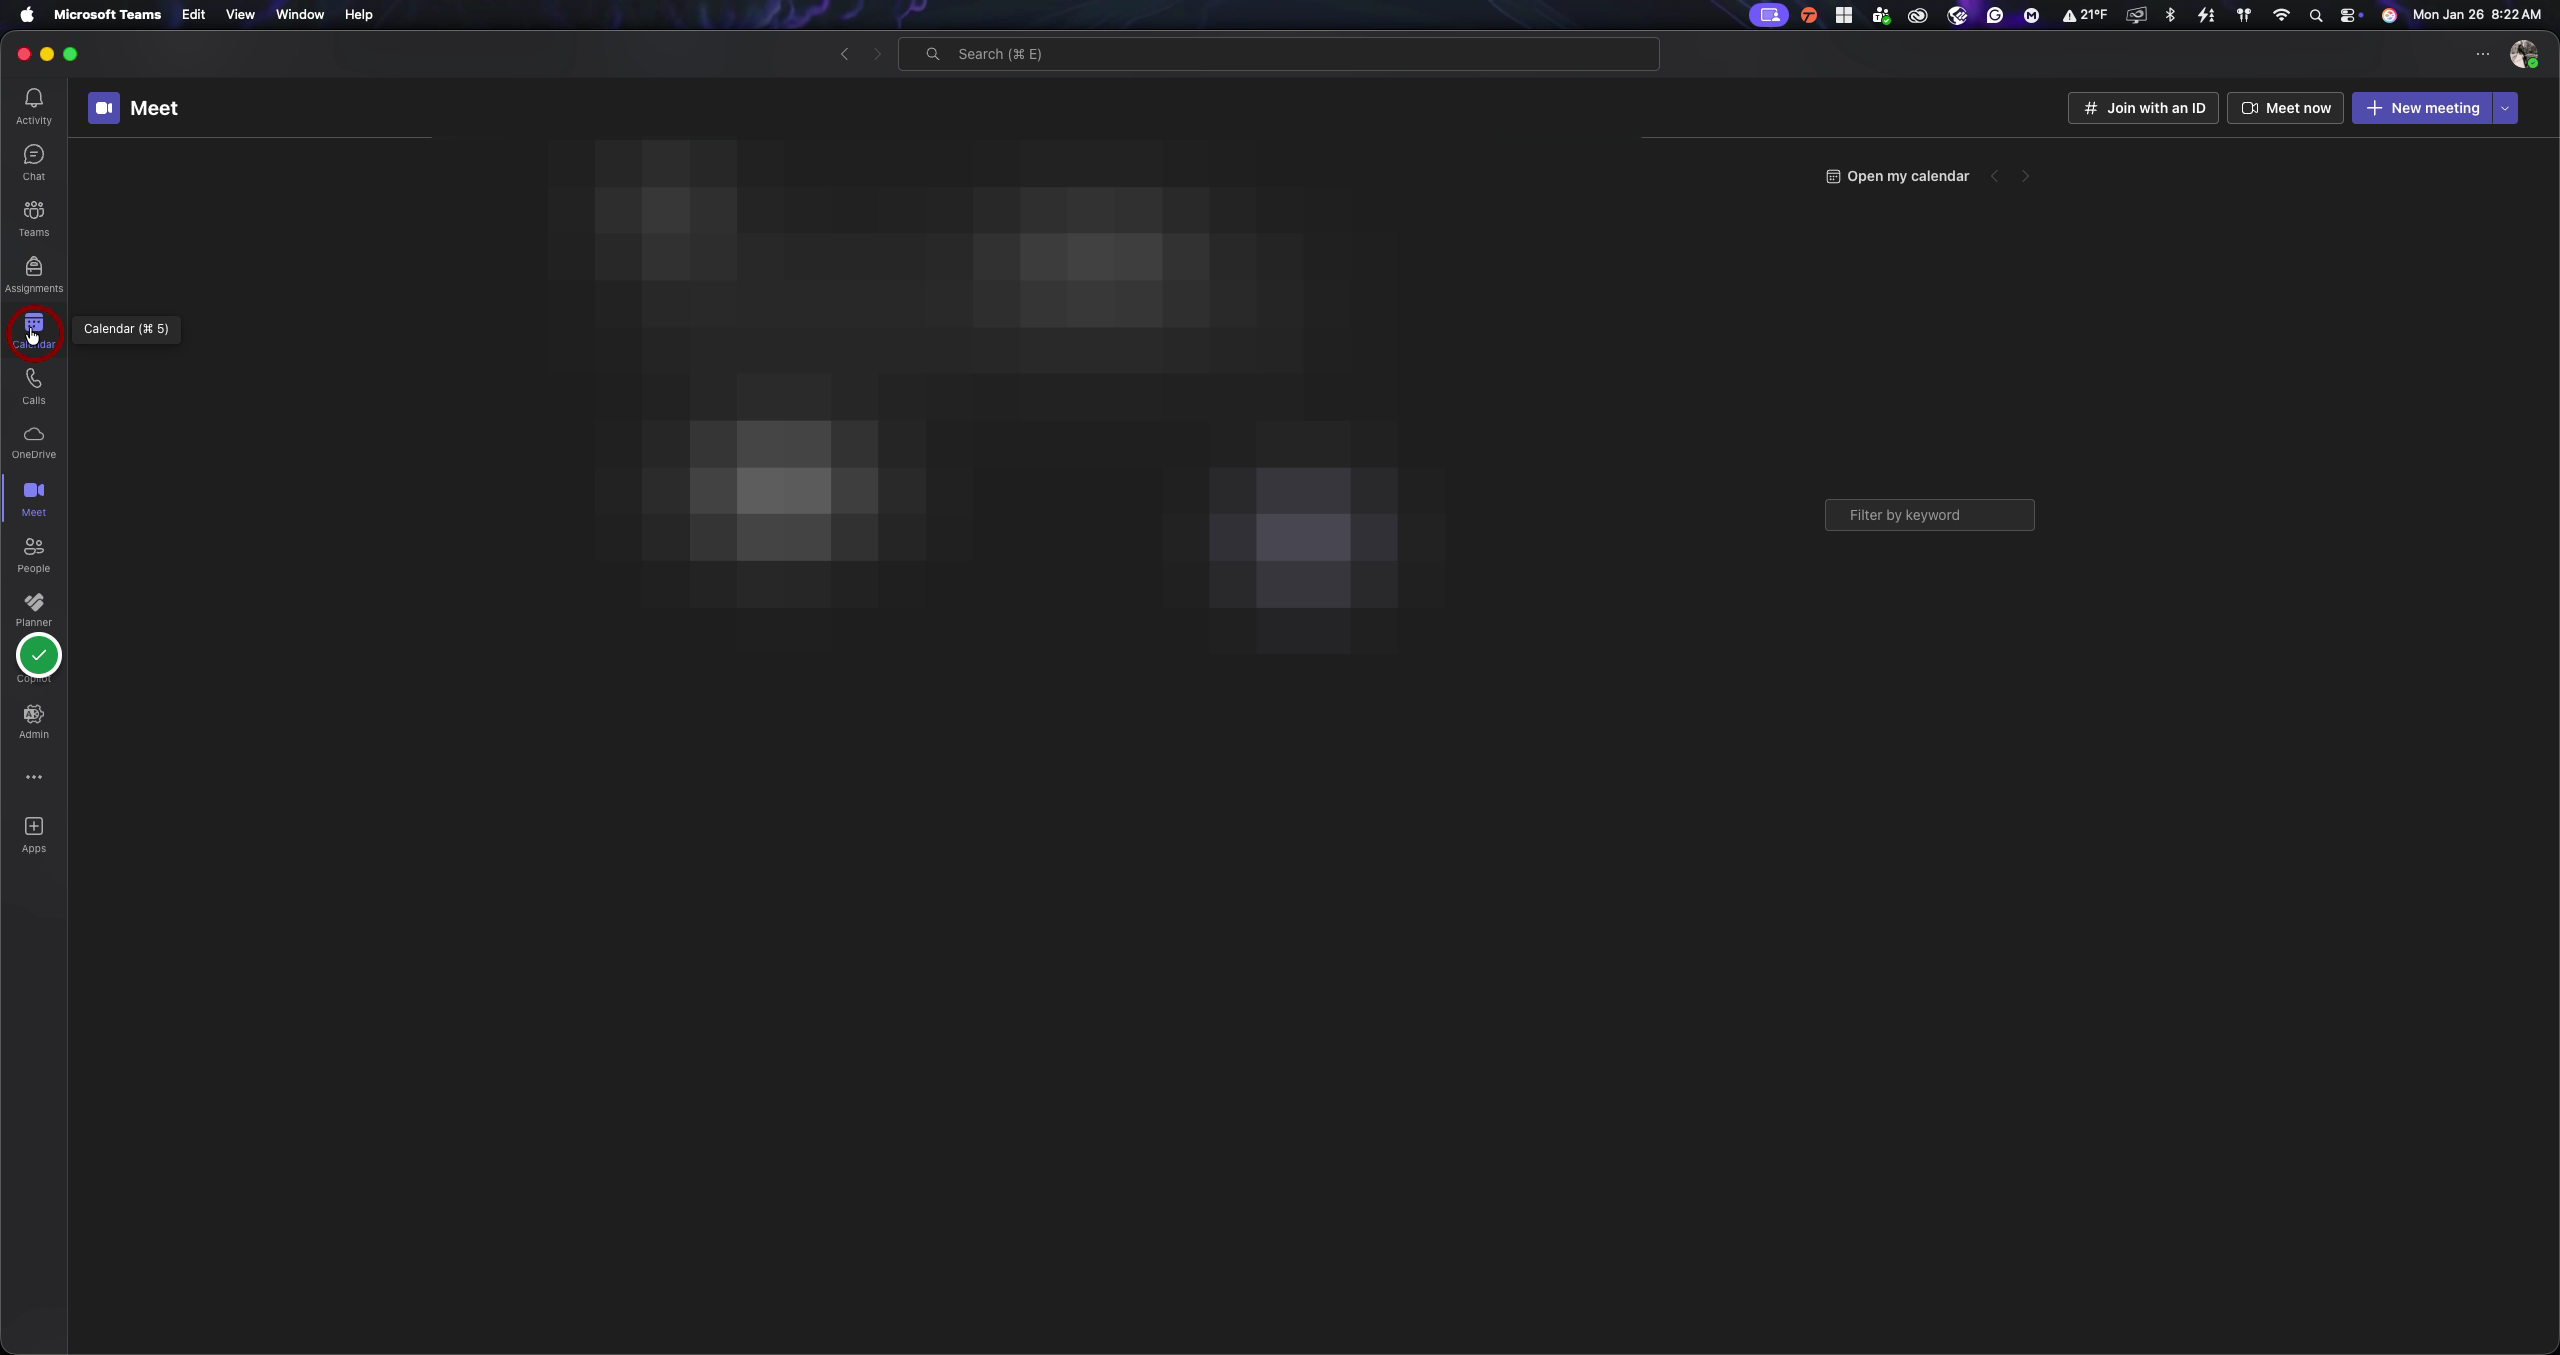Screen dimensions: 2560x1355
Task: Expand the New meeting dropdown arrow
Action: tap(2505, 108)
